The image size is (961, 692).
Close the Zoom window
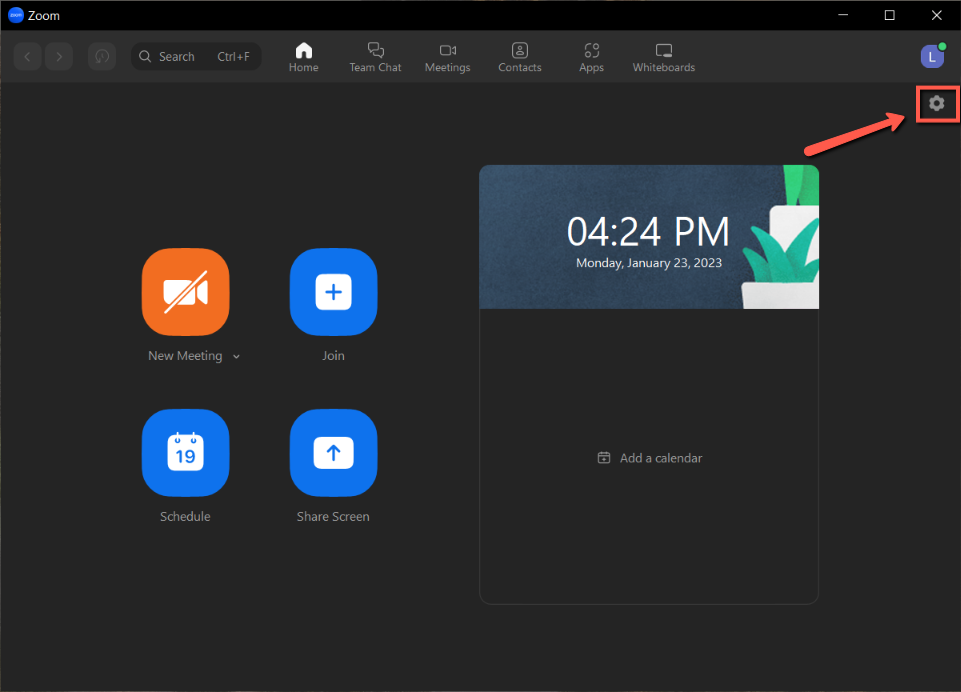[x=936, y=15]
